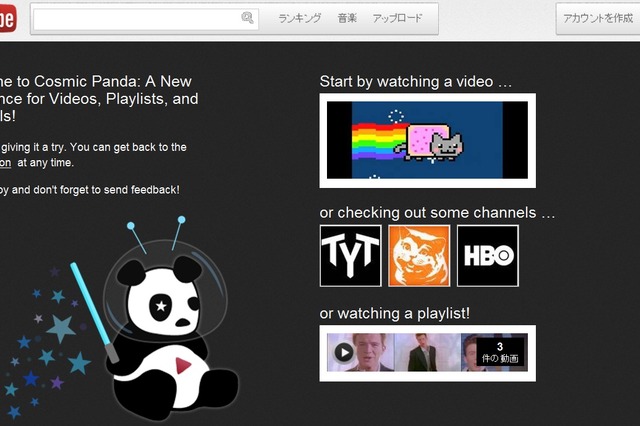
Task: Click the underlined link before 'at any time'
Action: [5, 163]
